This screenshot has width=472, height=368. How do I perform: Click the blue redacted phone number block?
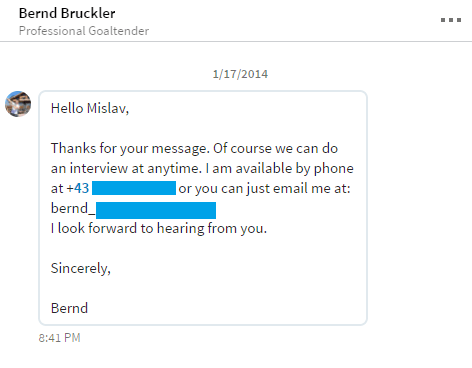134,188
